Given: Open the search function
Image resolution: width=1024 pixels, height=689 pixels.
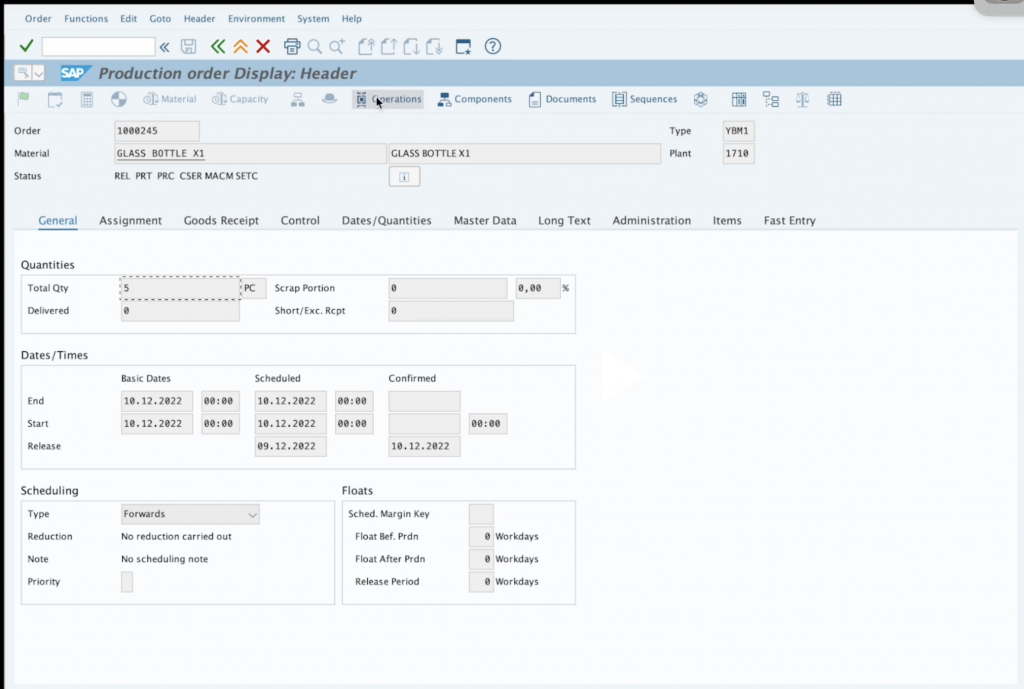Looking at the screenshot, I should tap(313, 46).
